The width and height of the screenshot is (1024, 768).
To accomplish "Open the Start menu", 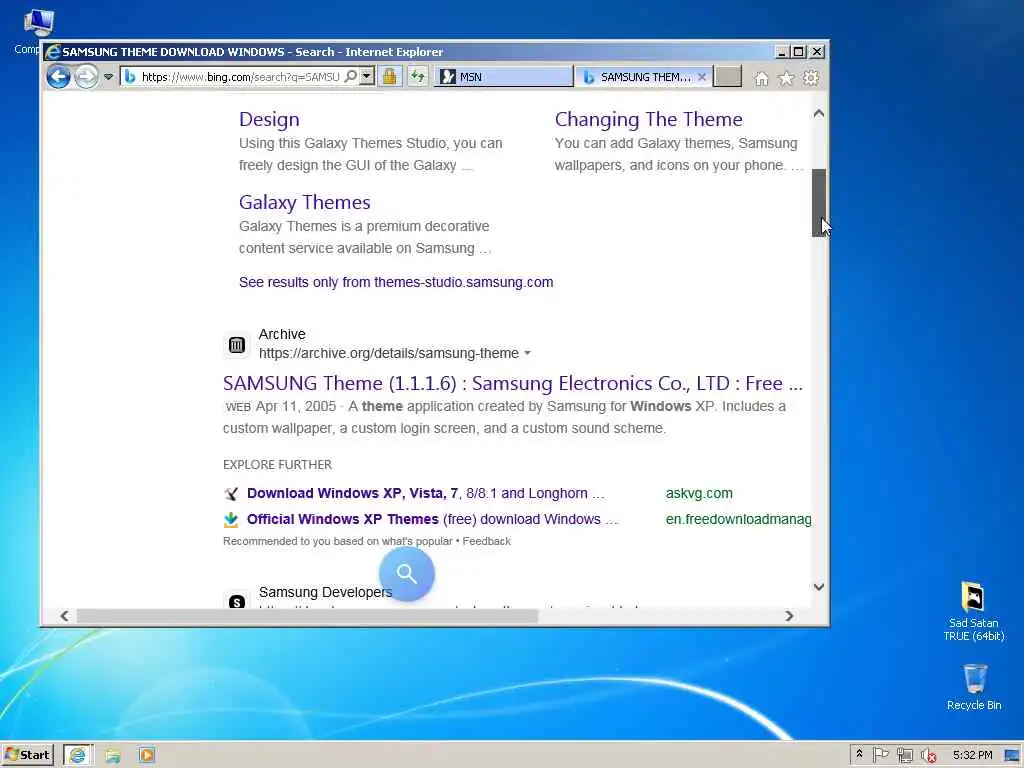I will coord(27,755).
